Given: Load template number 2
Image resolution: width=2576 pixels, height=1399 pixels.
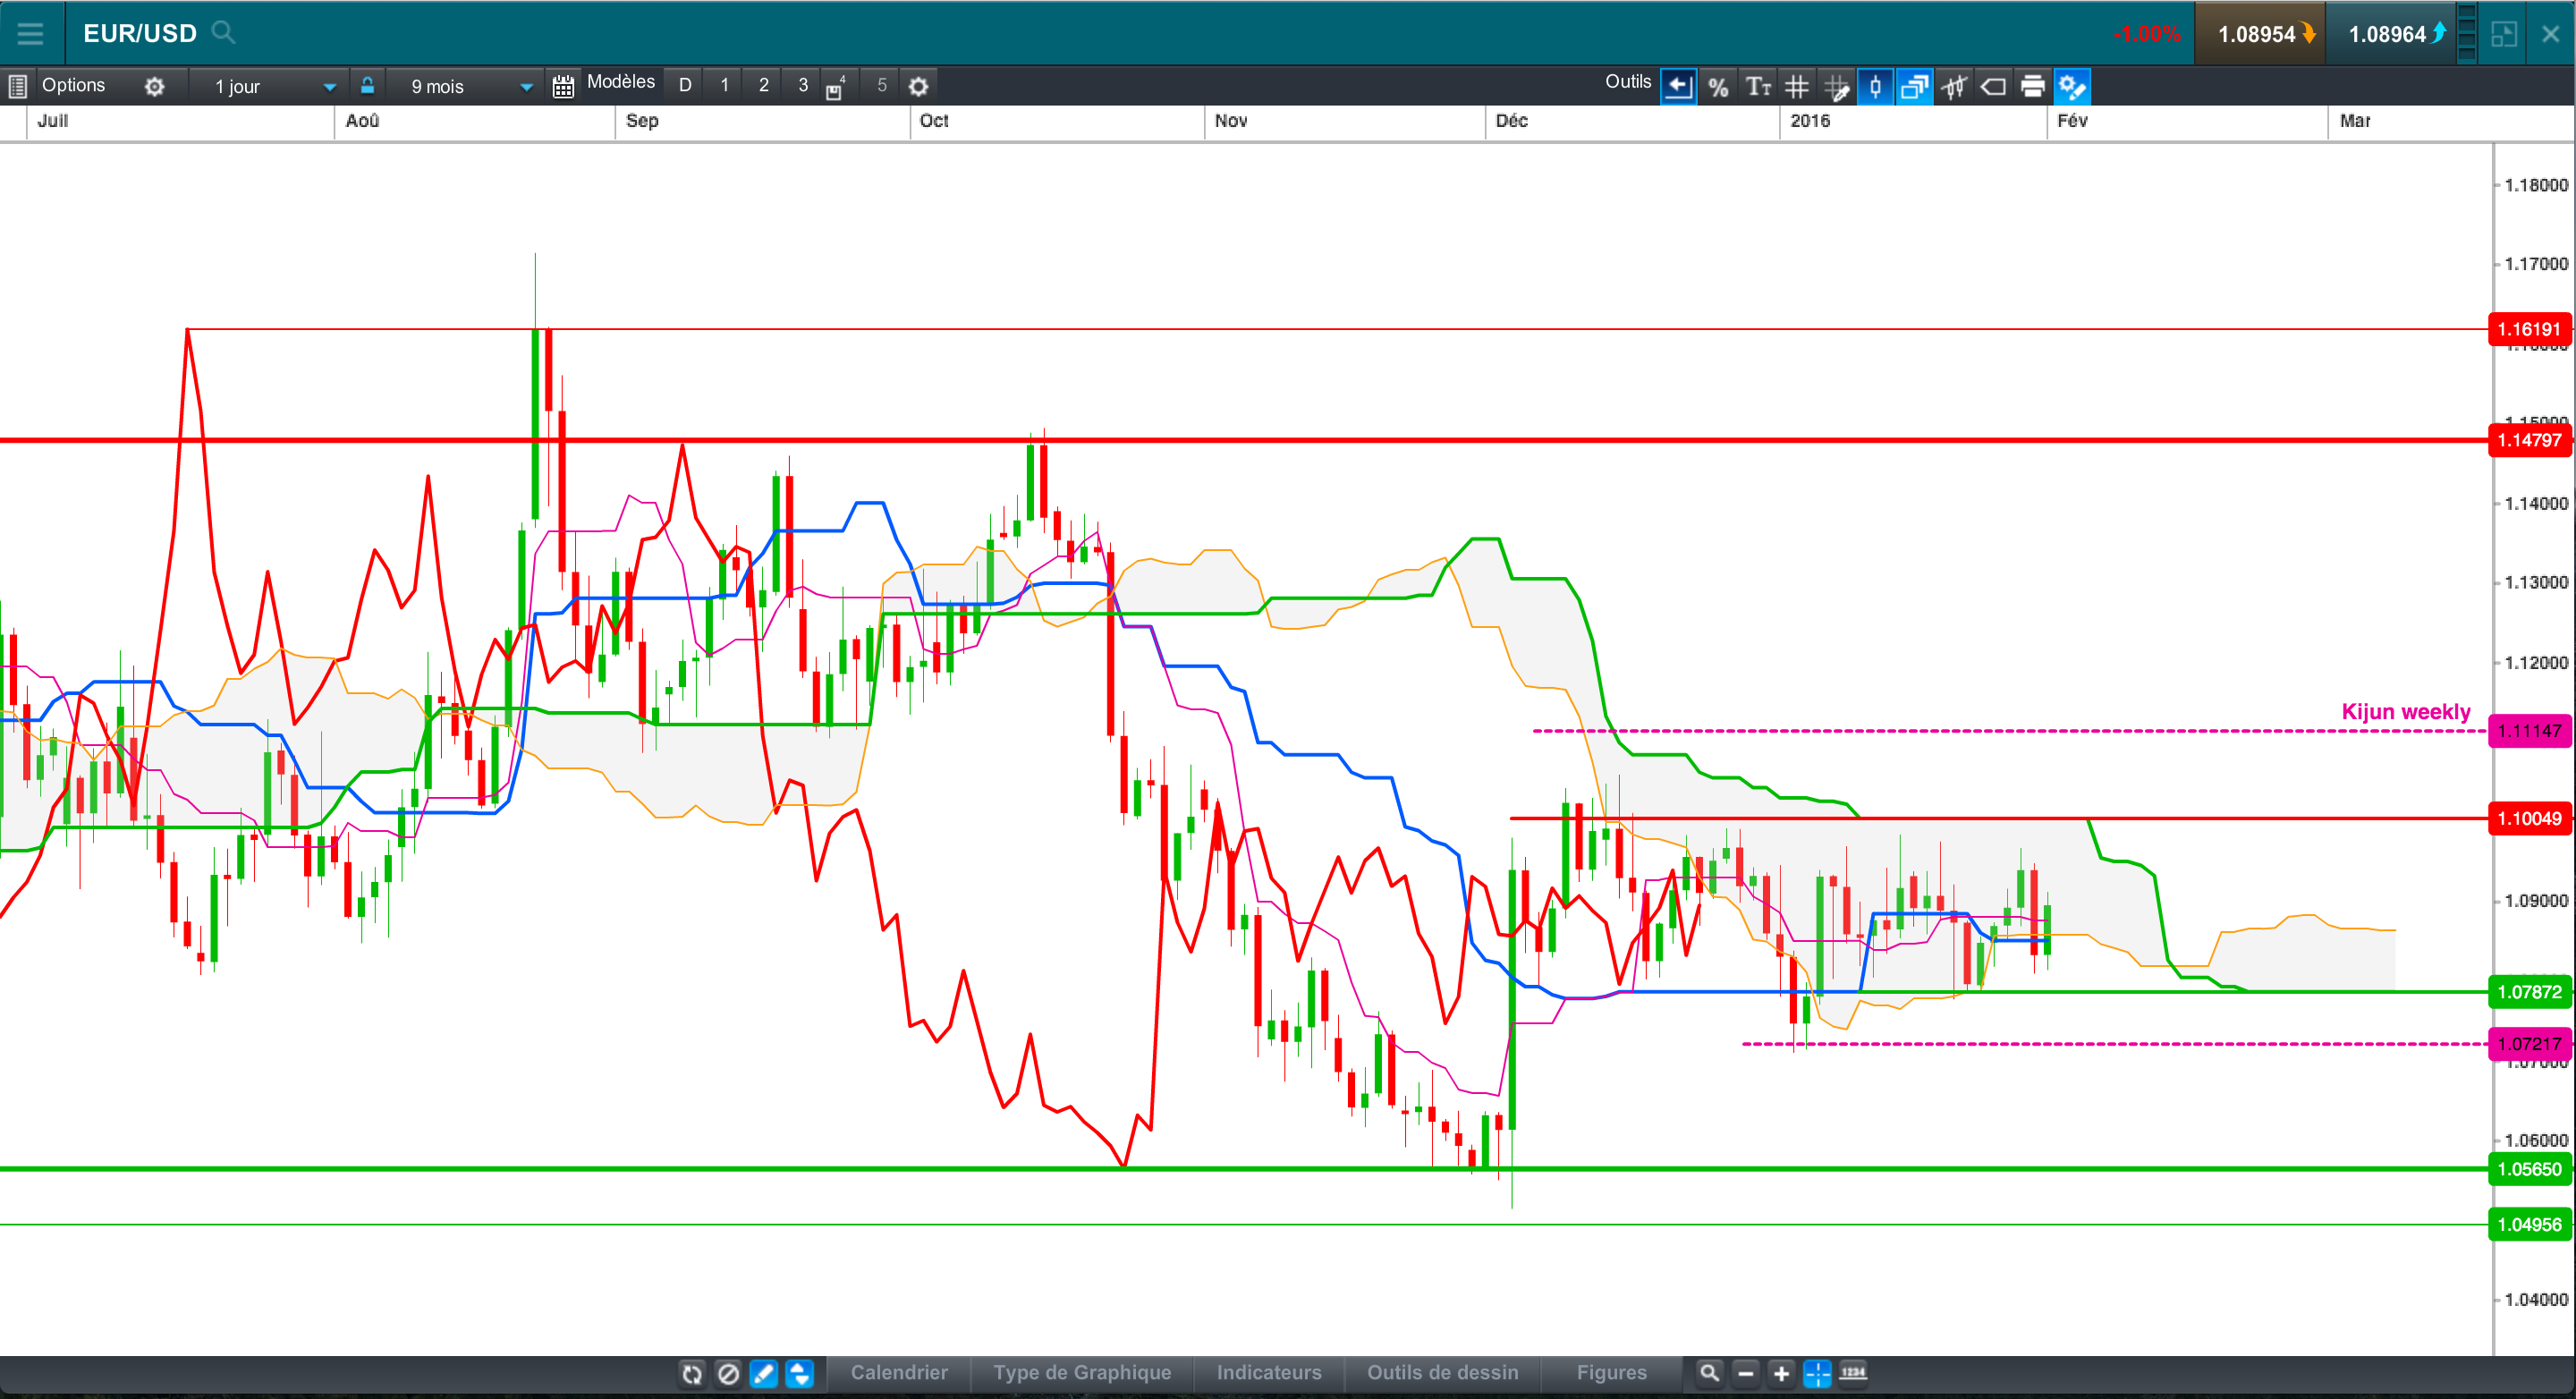Looking at the screenshot, I should (763, 86).
